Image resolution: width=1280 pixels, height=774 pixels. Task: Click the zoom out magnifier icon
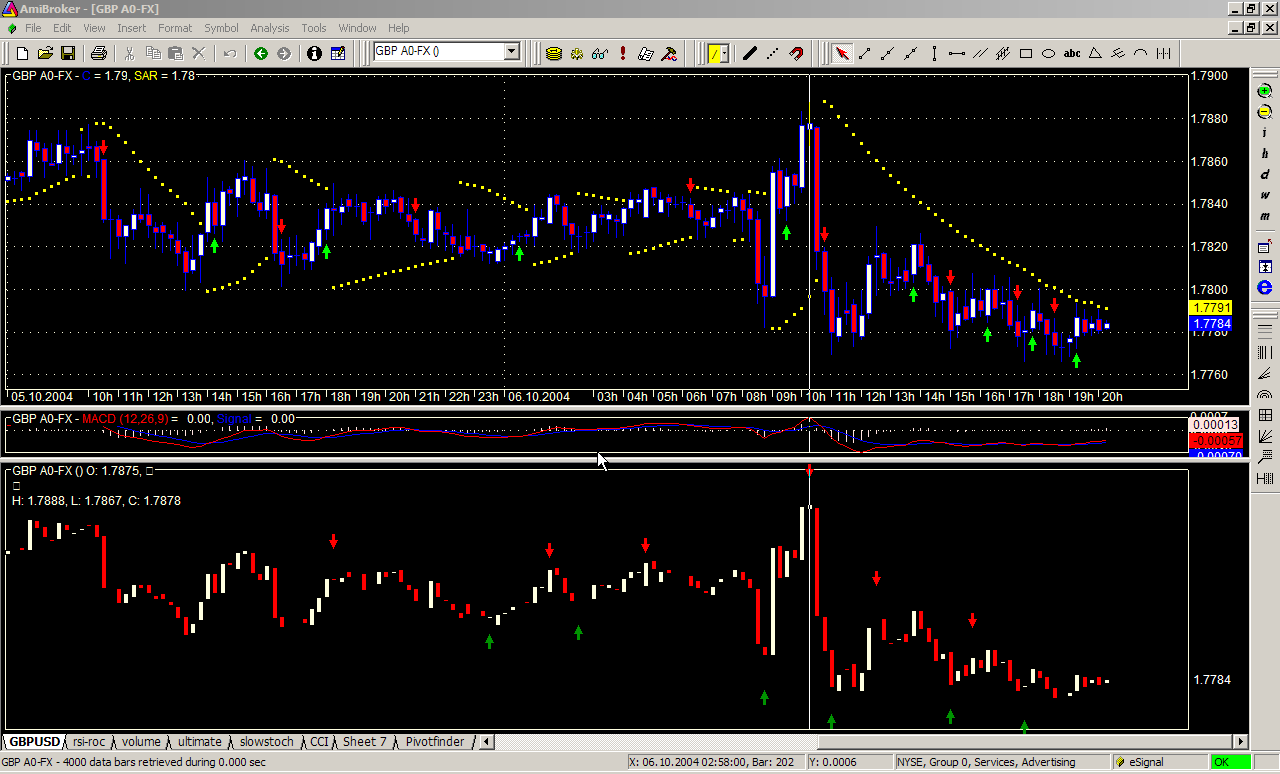point(1265,112)
